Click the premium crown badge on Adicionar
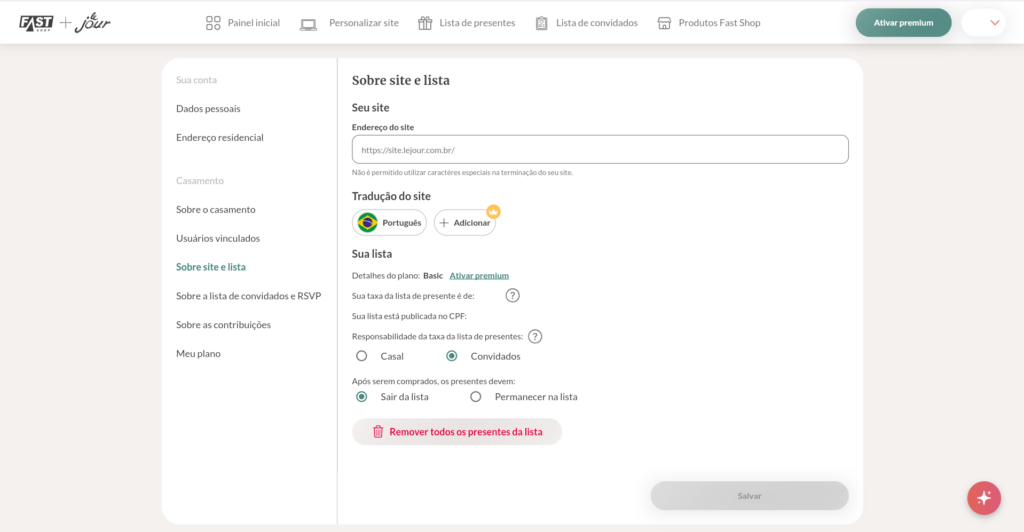 click(493, 211)
